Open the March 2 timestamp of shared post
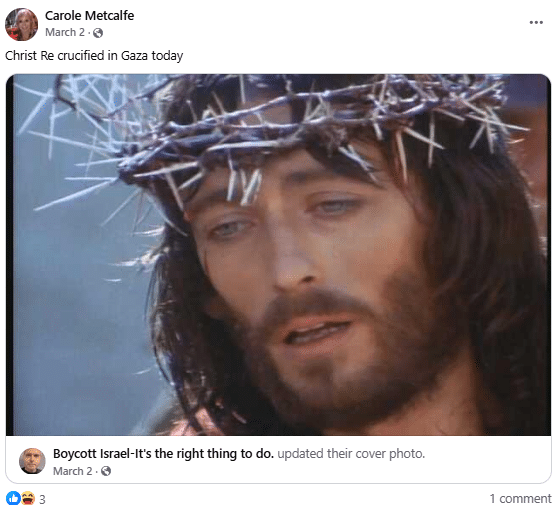 (x=73, y=471)
